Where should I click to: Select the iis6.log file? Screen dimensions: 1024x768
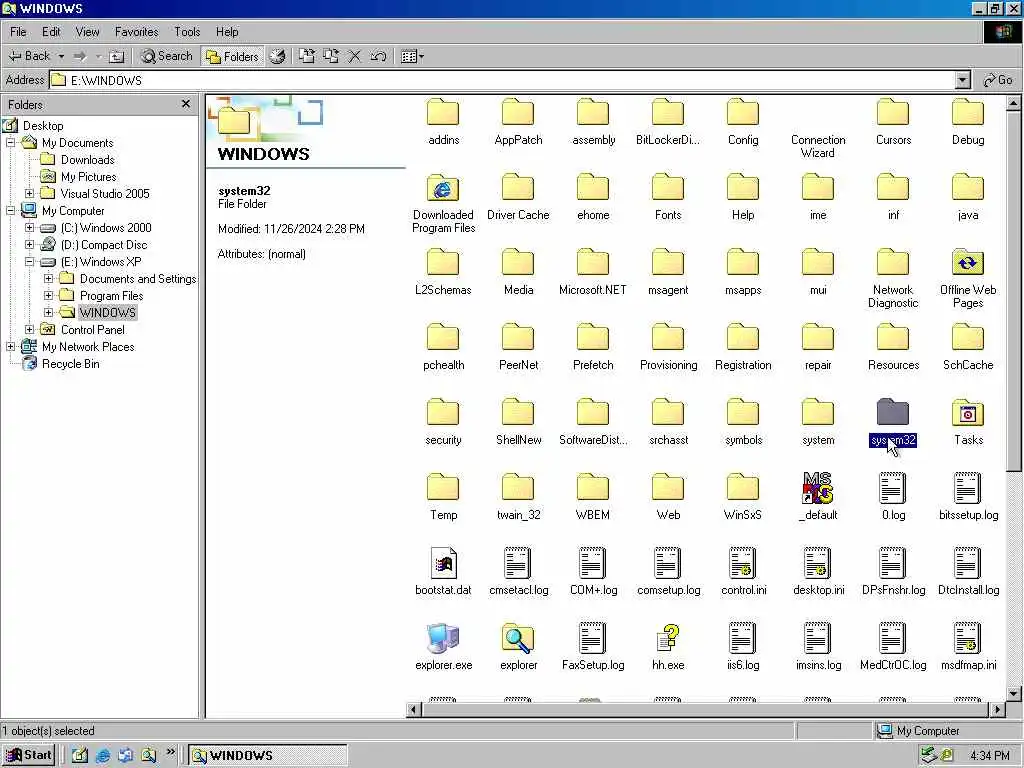point(743,648)
